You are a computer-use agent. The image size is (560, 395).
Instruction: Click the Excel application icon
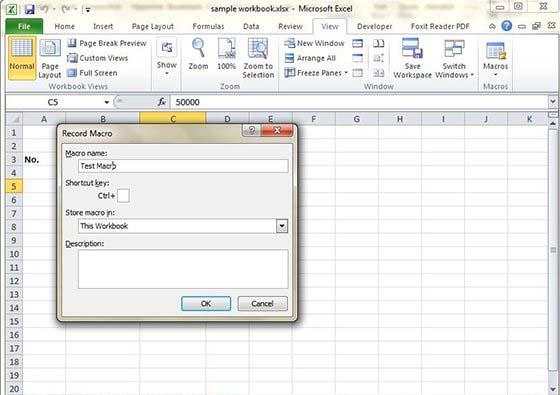point(11,9)
